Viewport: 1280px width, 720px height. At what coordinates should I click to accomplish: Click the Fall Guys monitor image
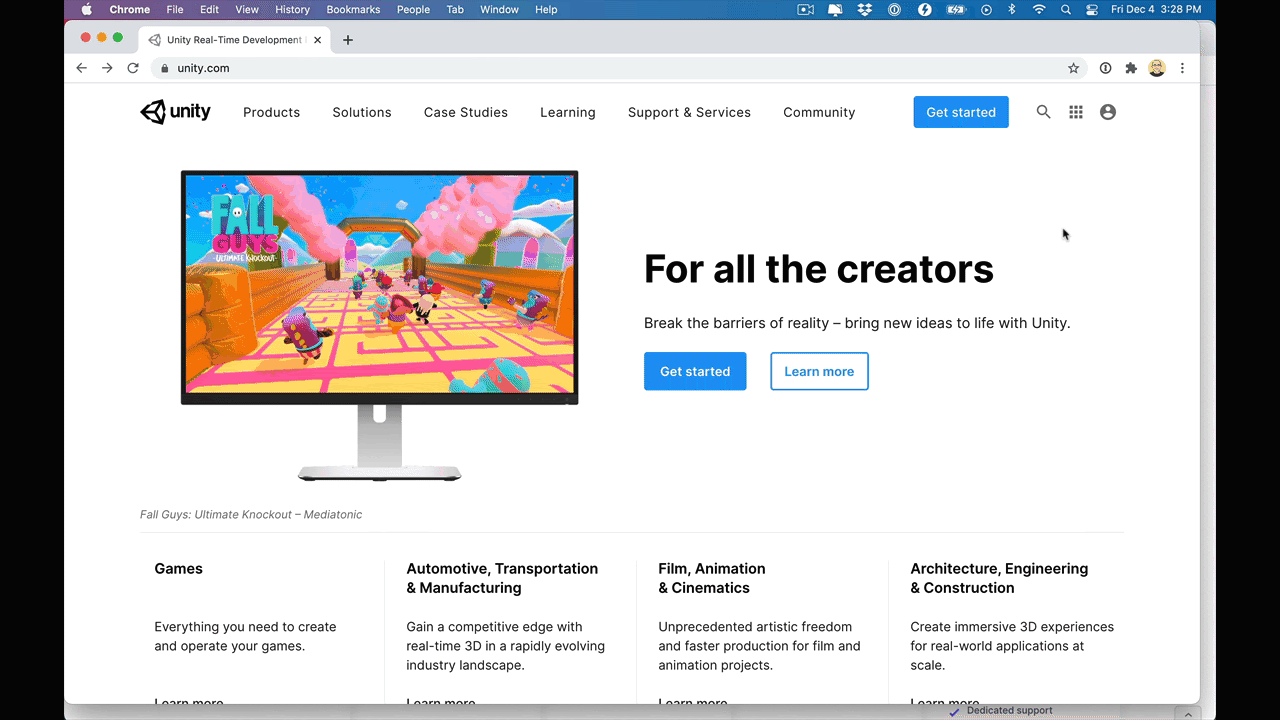tap(379, 325)
